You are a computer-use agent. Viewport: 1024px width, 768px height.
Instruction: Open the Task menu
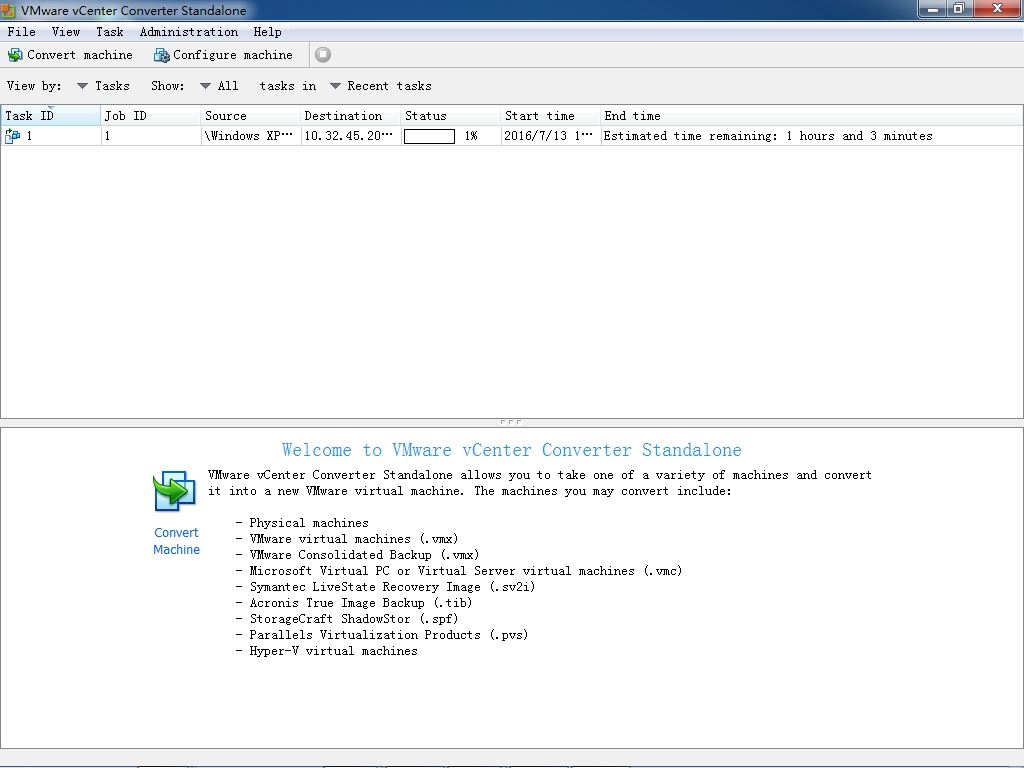[x=110, y=32]
